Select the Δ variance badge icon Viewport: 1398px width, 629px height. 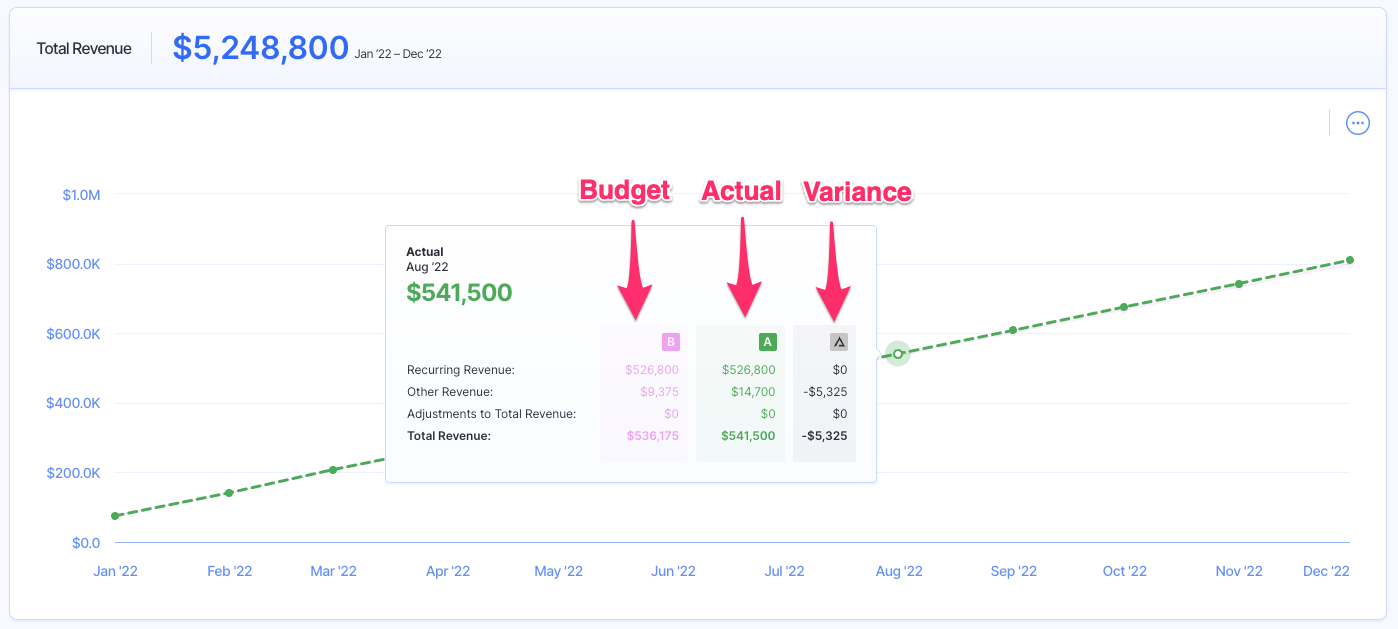(x=837, y=341)
